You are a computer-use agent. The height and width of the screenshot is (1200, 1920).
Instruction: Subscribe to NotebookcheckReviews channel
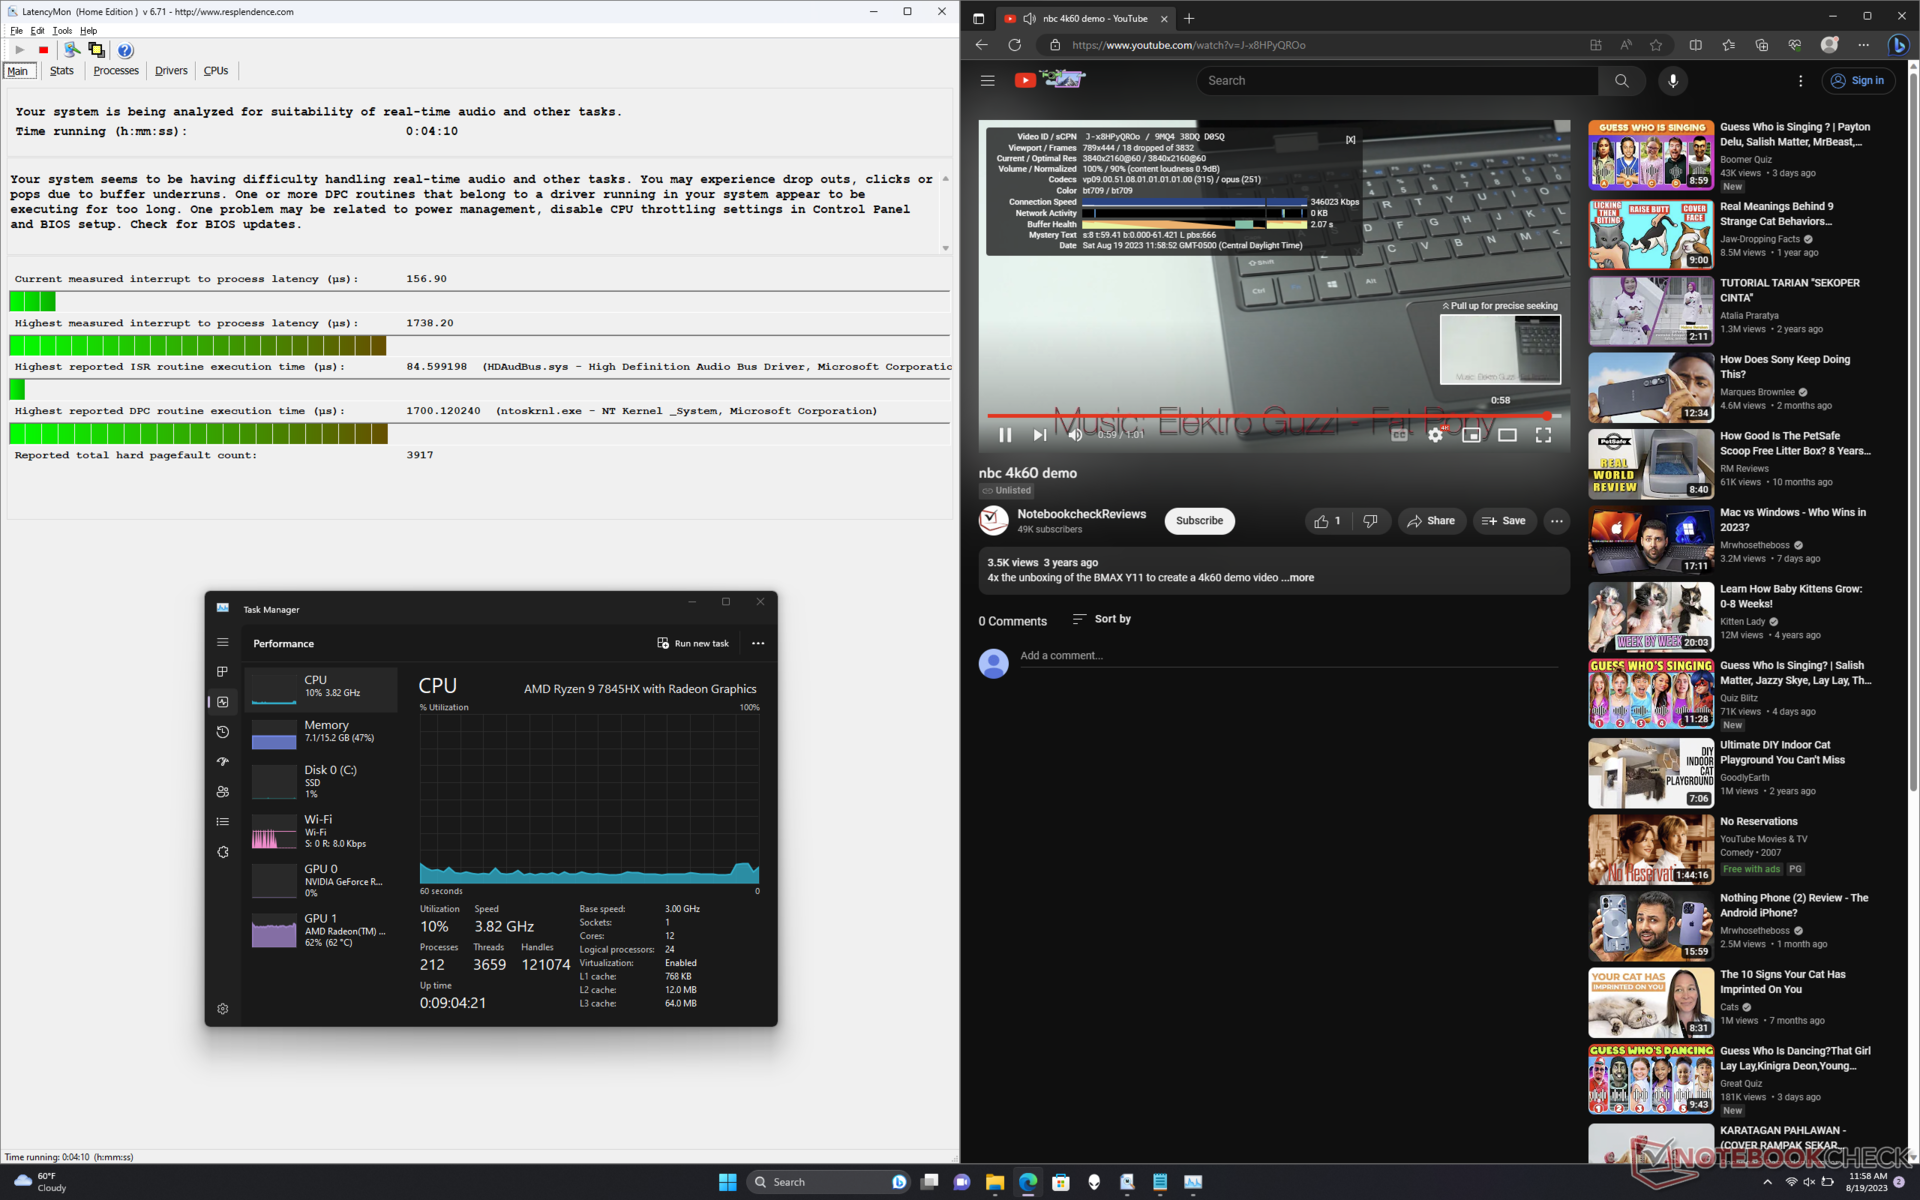point(1199,521)
